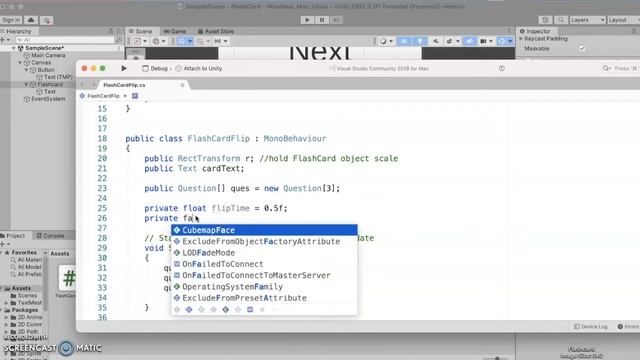Select Scenes folder in Project panel
640x360 pixels.
click(x=24, y=295)
